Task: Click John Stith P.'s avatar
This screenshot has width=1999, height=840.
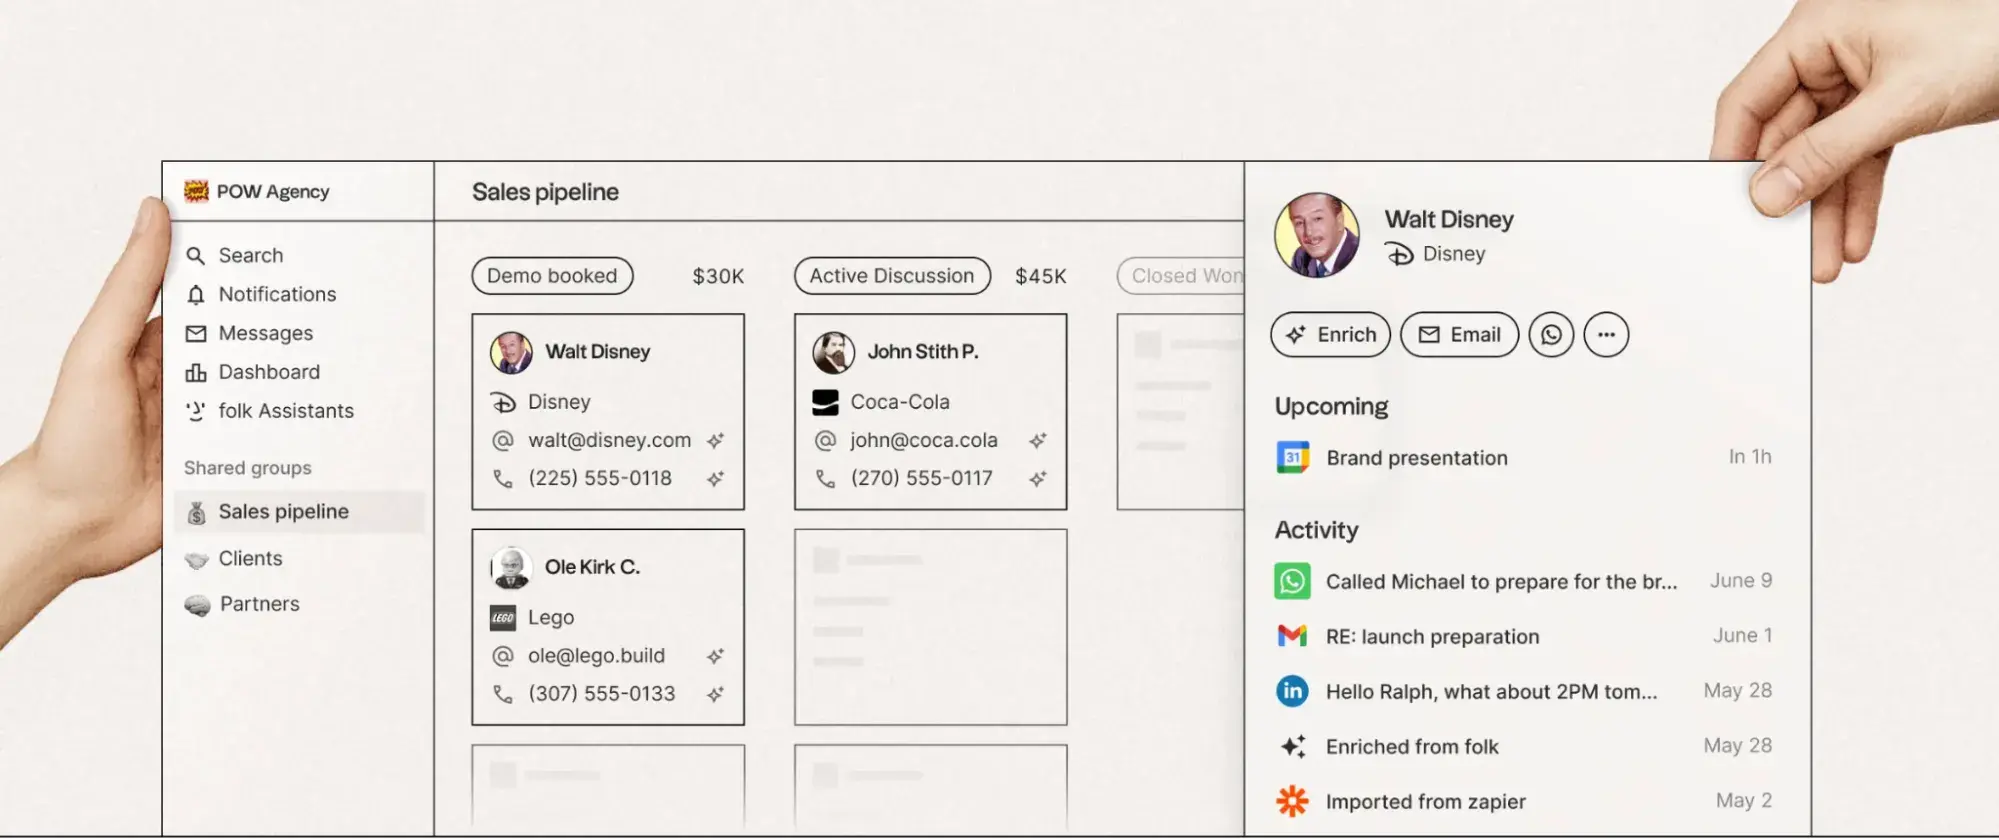Action: click(833, 352)
